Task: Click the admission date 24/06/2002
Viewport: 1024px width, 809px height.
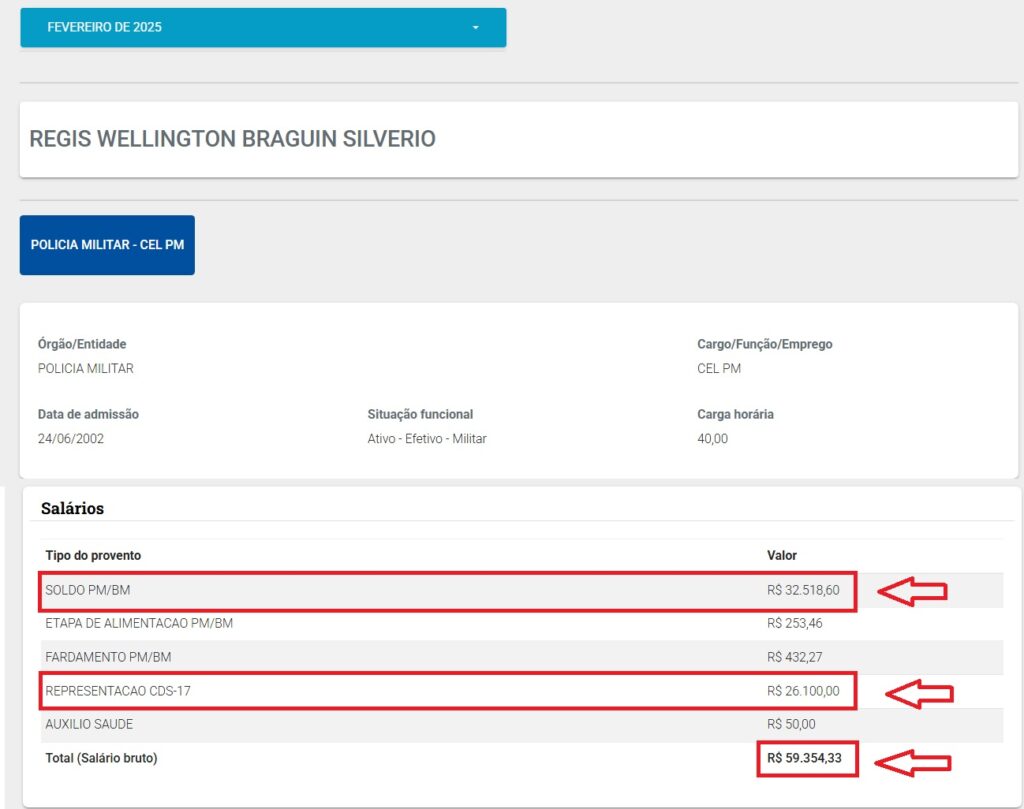Action: [71, 438]
